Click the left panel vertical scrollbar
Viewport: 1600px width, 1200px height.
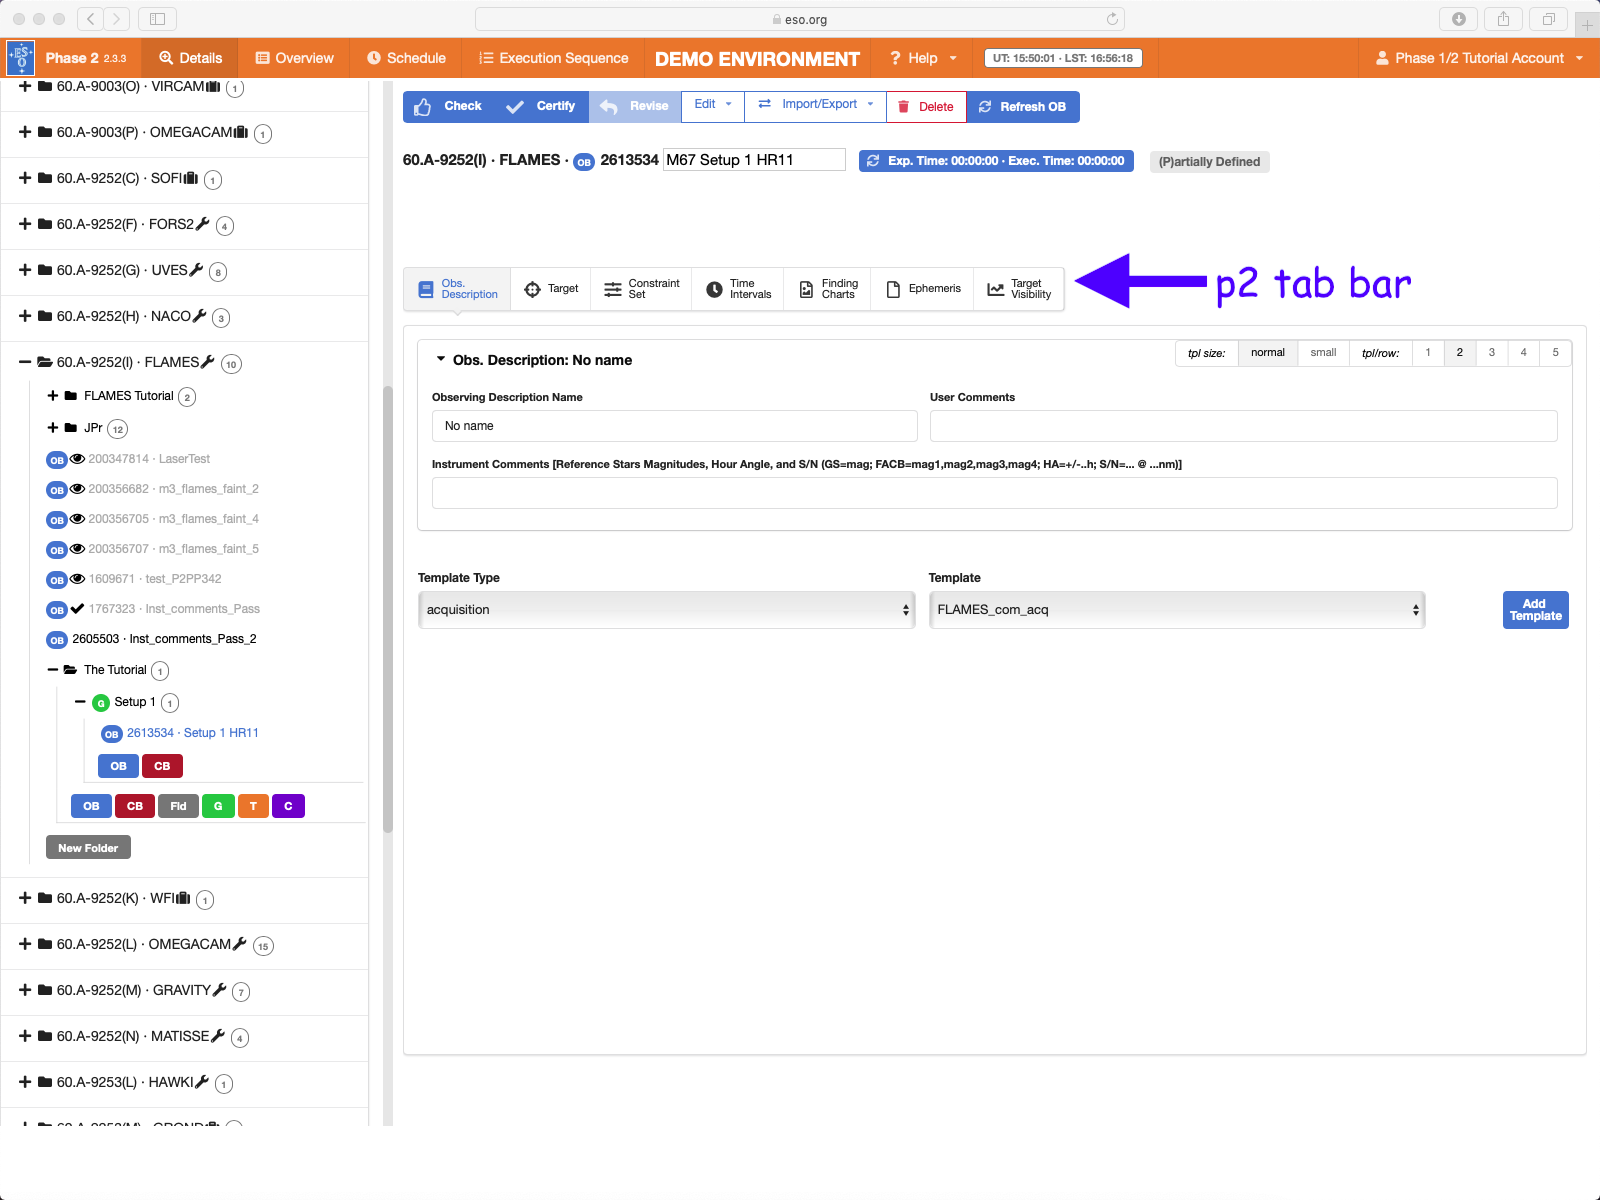[388, 608]
